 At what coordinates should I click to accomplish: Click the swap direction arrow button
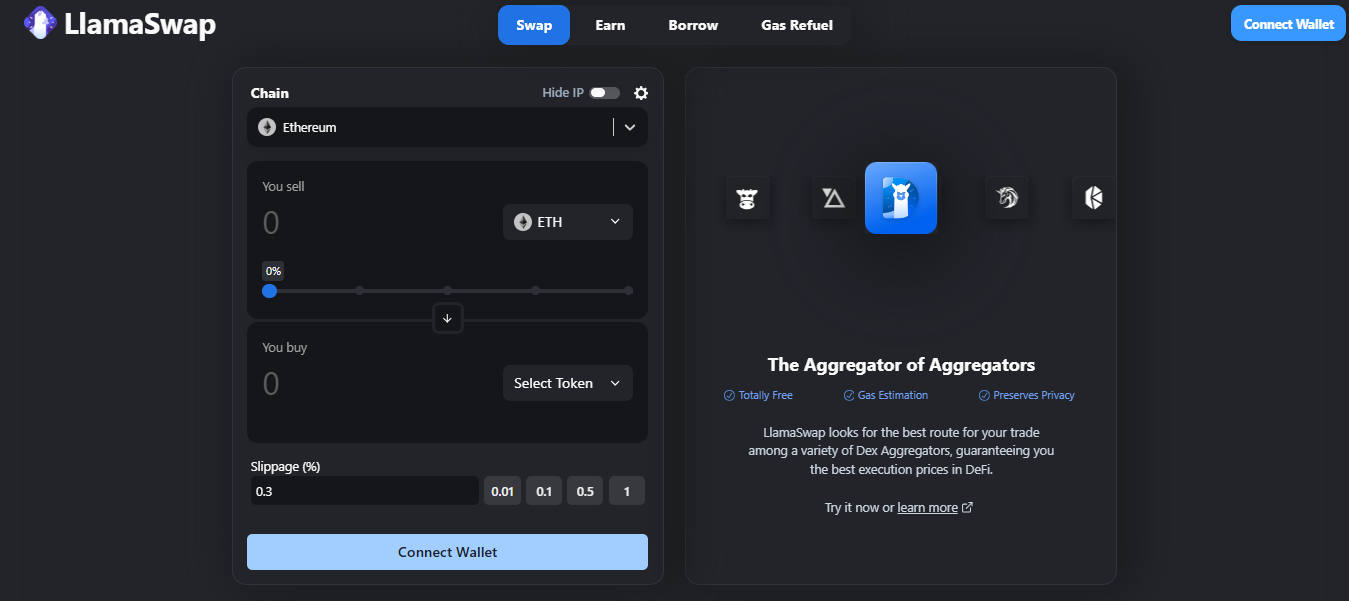(x=447, y=318)
